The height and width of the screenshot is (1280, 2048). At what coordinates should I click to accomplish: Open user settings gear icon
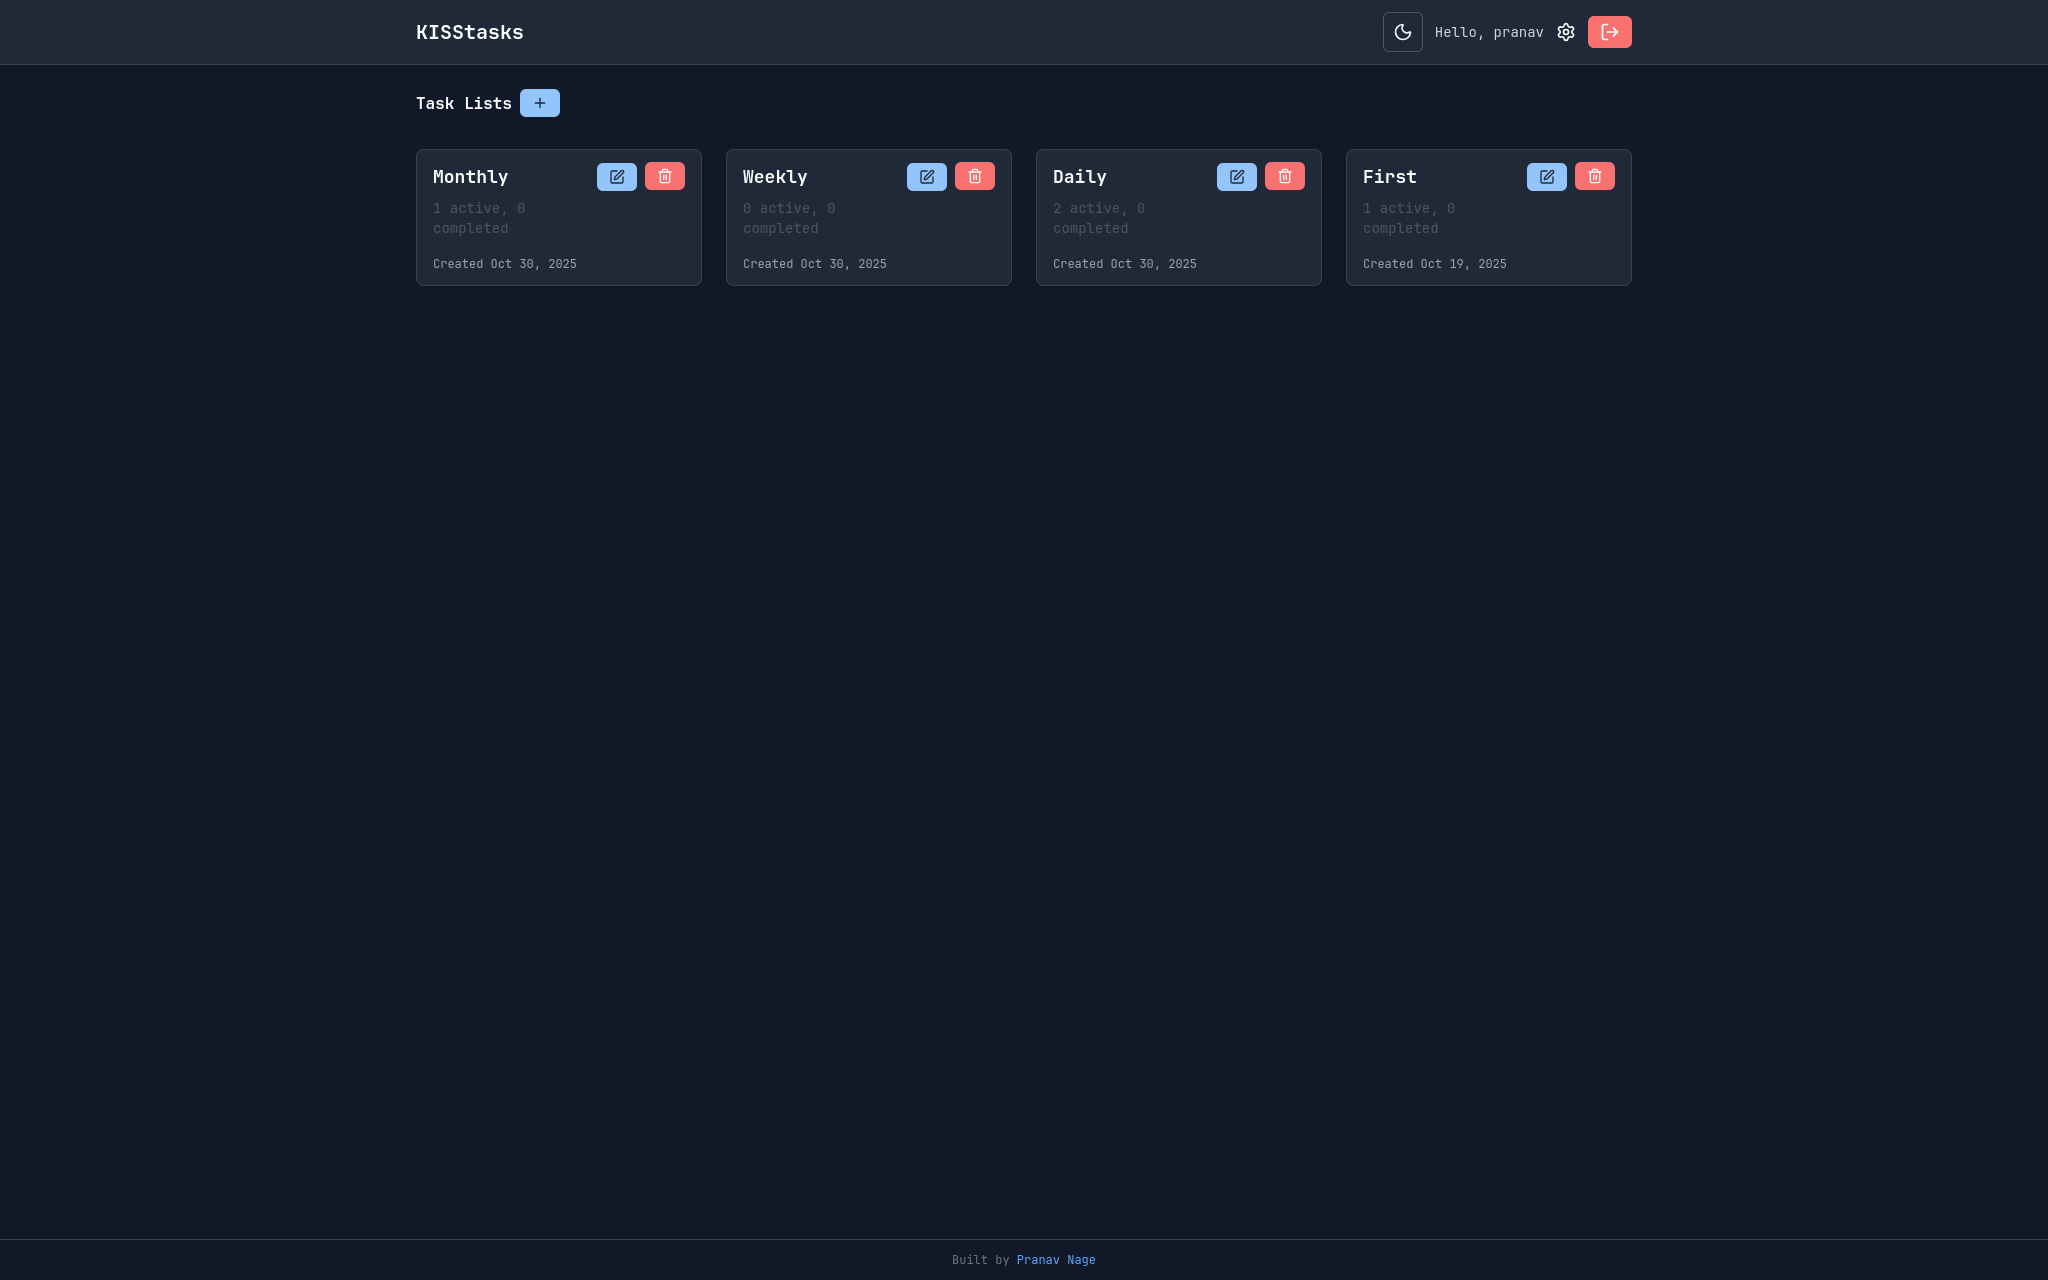point(1566,32)
